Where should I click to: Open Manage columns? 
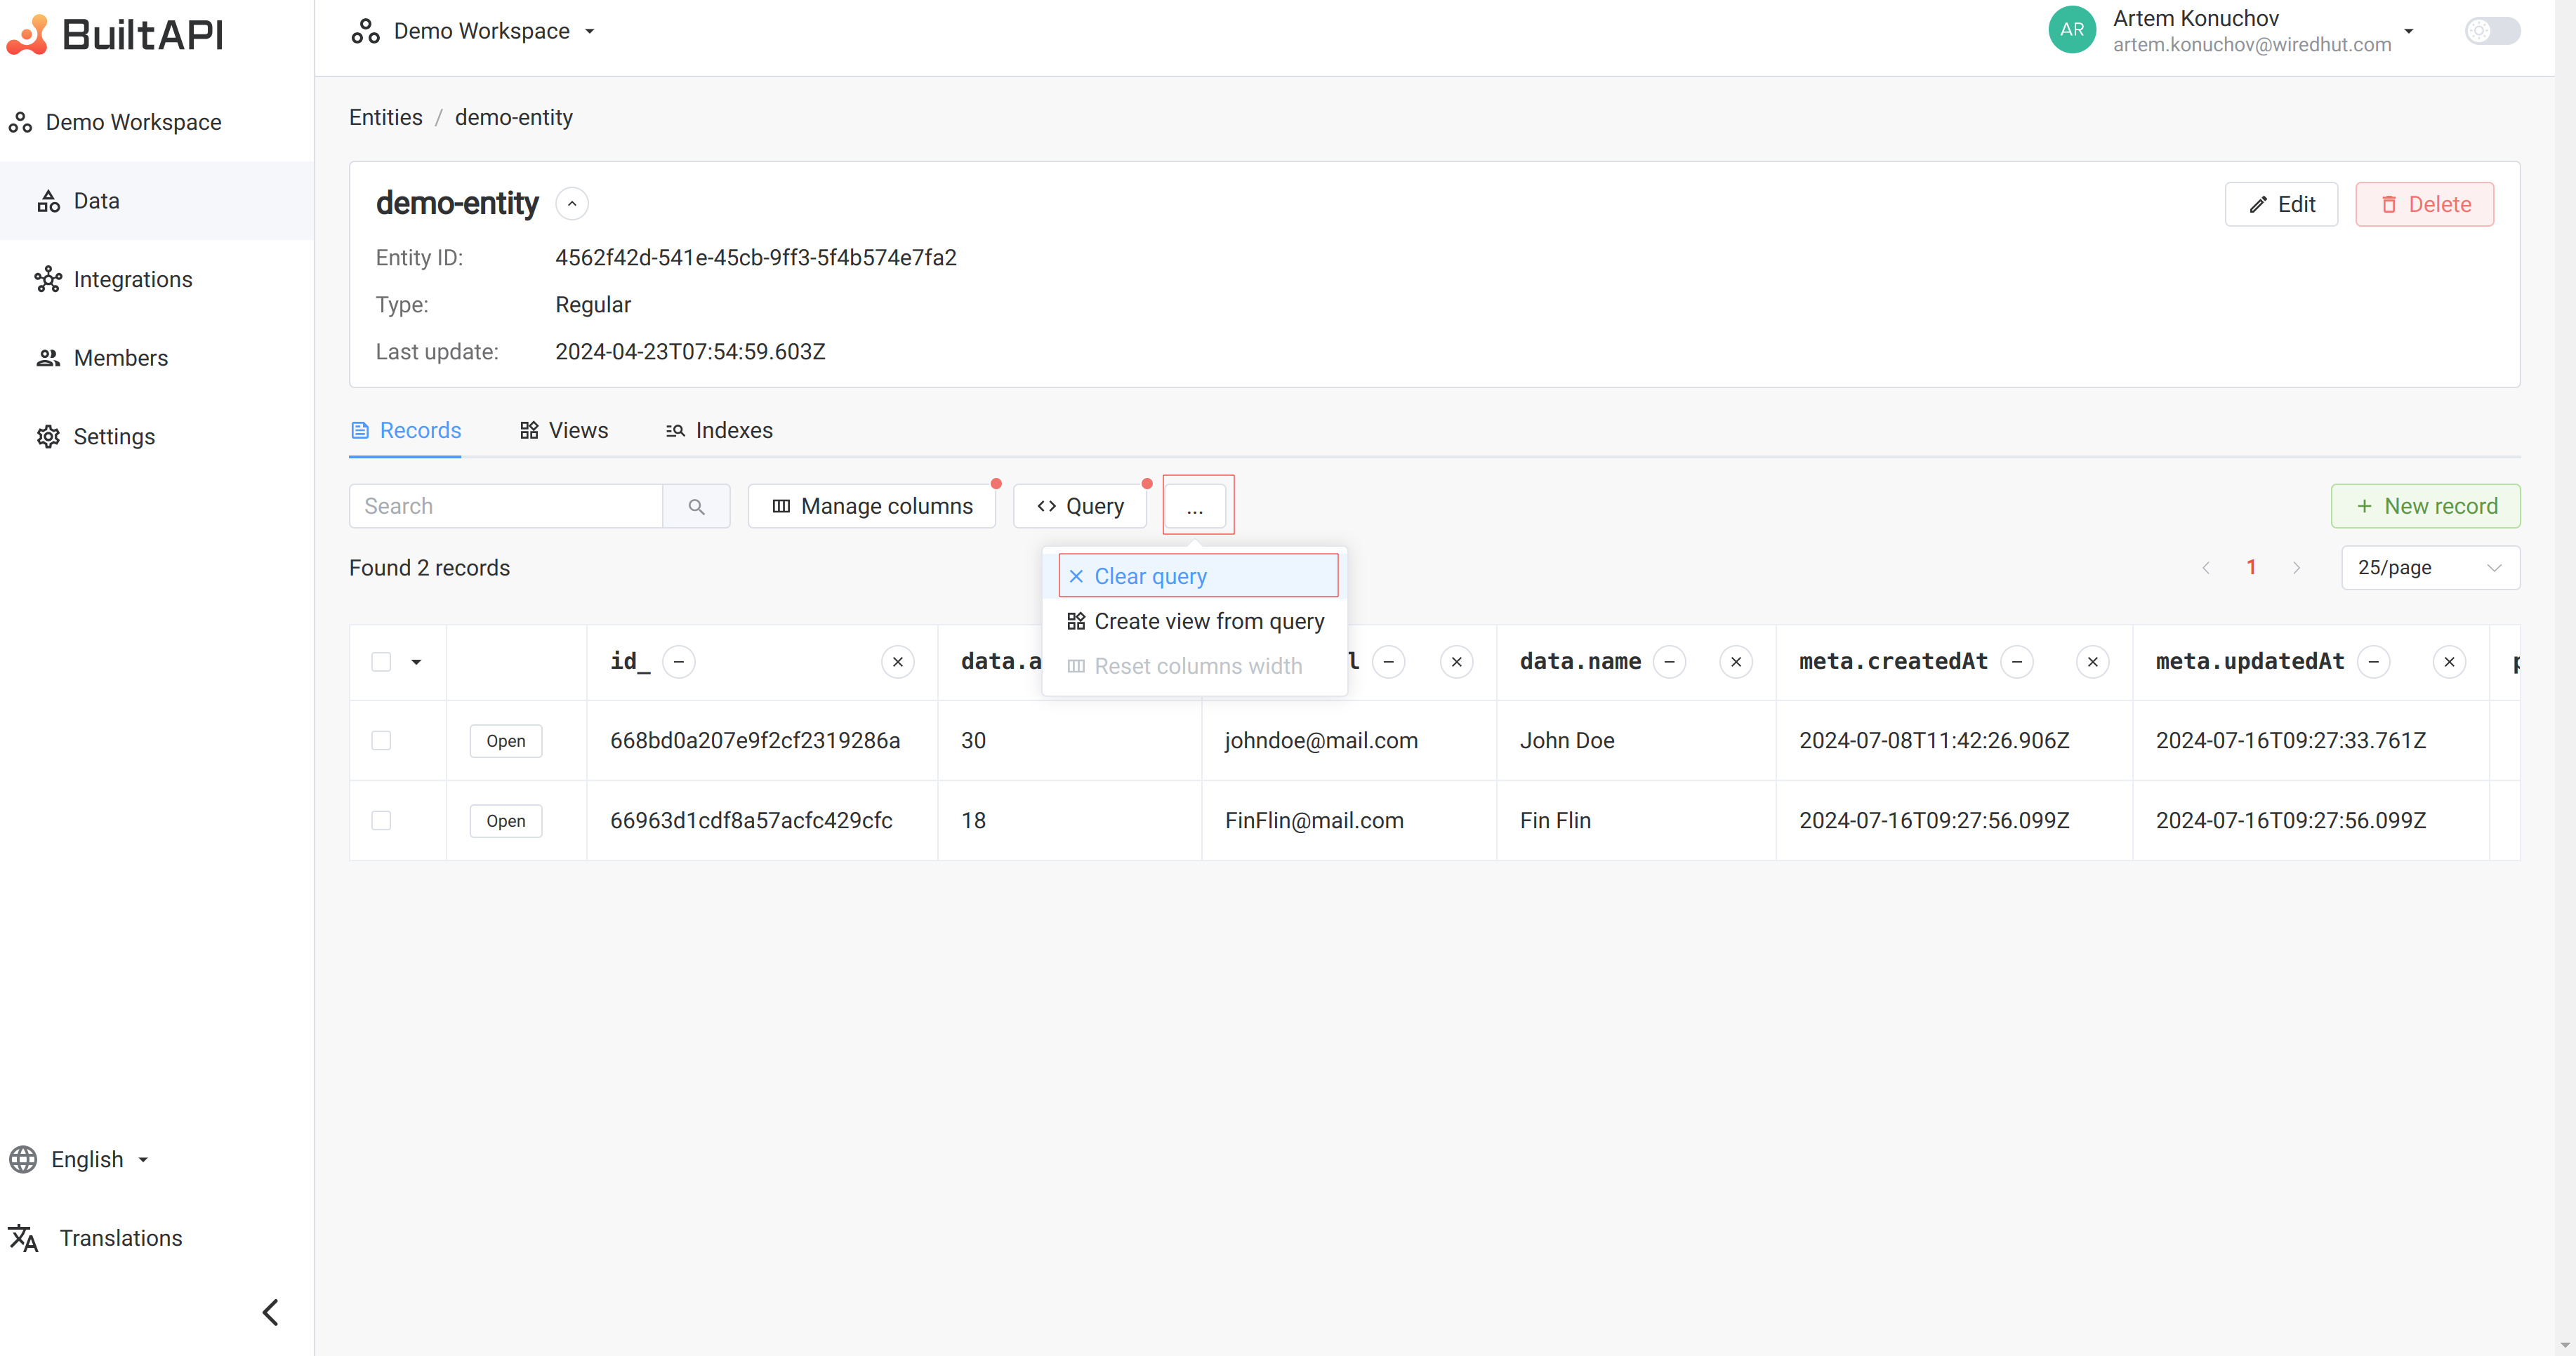tap(872, 506)
